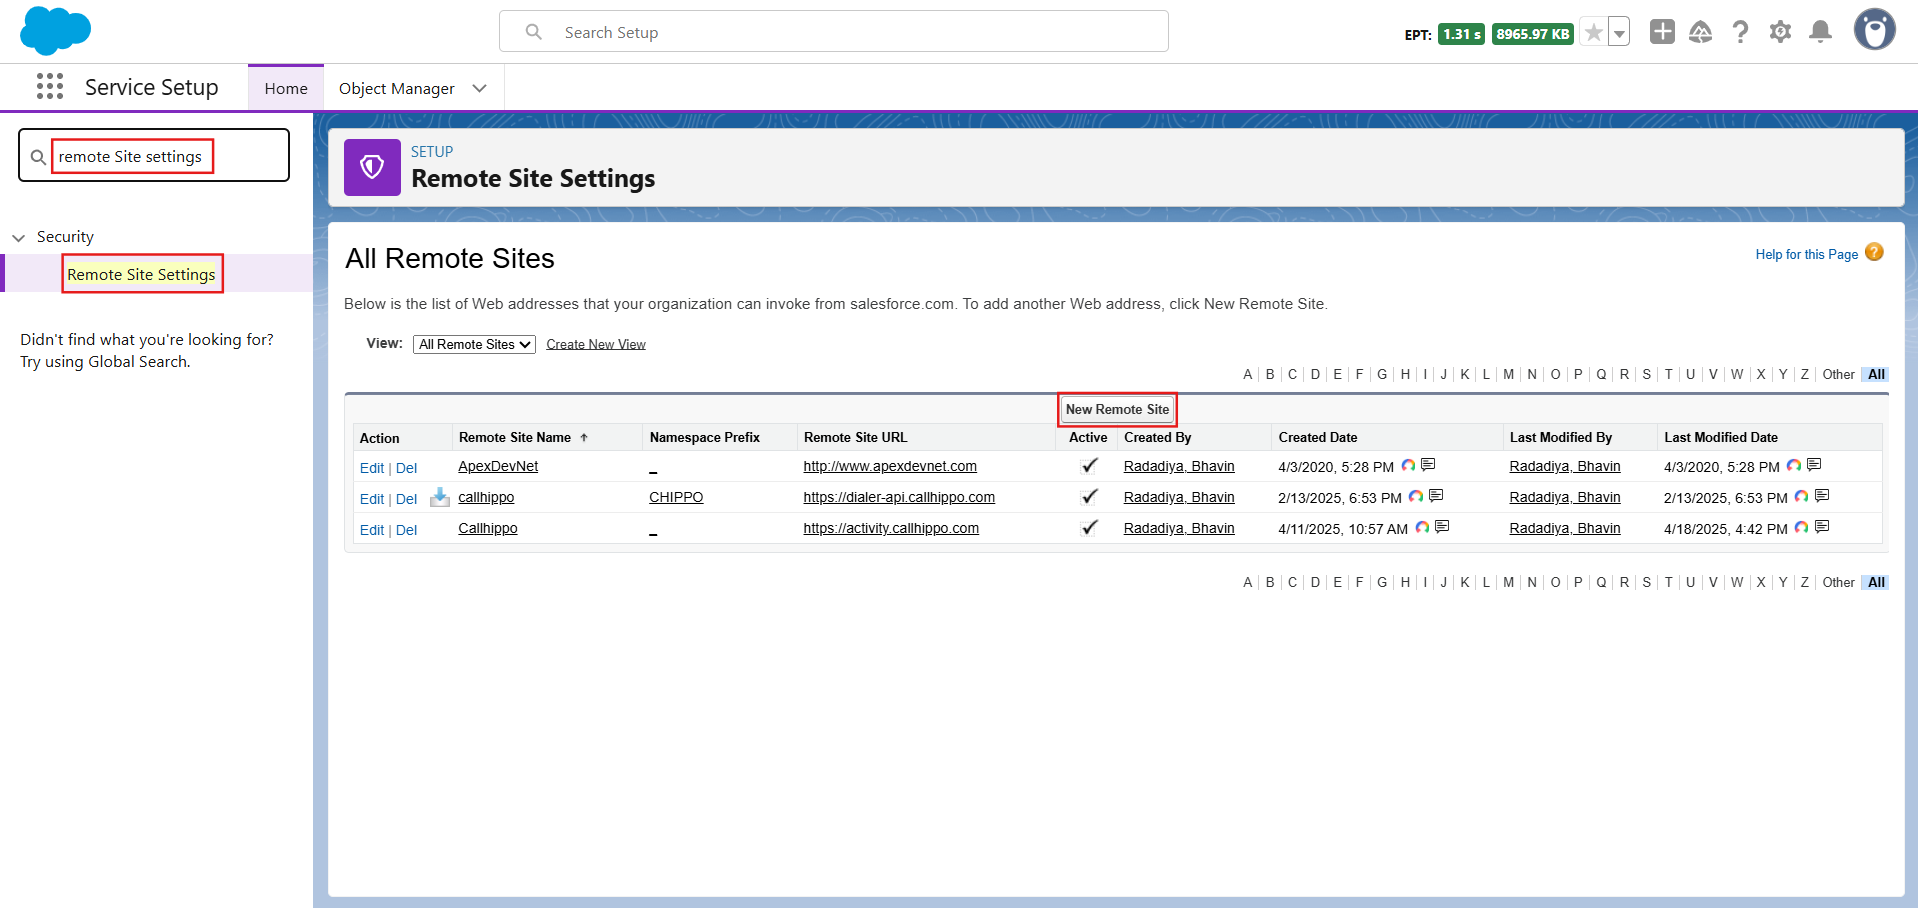Click the comment icon beside 4/18/2025 modified date

pyautogui.click(x=1822, y=527)
